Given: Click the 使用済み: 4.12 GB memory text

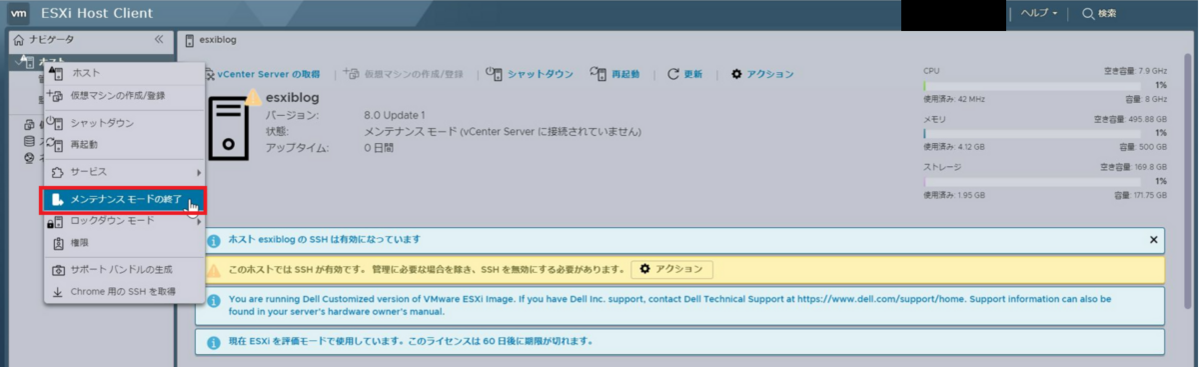Looking at the screenshot, I should pos(954,147).
